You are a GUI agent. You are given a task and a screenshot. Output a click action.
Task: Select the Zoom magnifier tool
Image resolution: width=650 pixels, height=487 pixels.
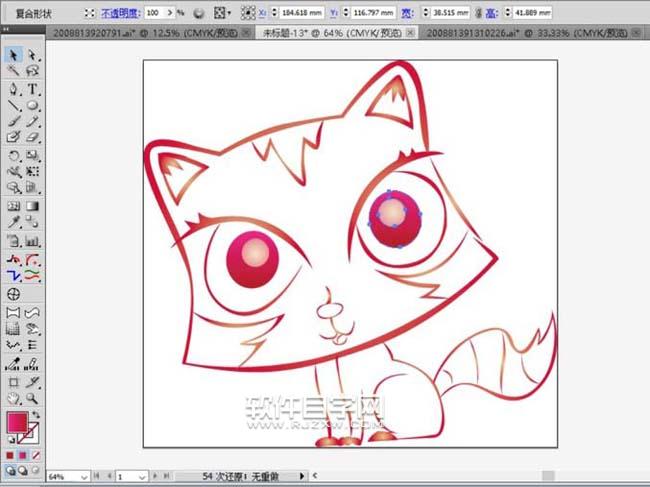click(x=32, y=398)
